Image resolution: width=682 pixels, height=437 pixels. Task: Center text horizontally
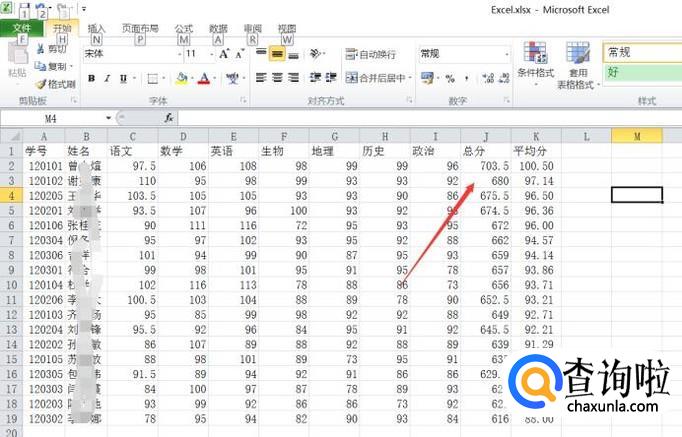pyautogui.click(x=277, y=78)
